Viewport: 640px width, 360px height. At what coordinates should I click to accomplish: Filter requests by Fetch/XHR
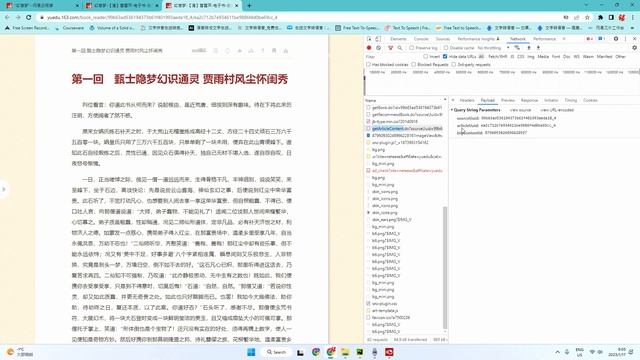(x=497, y=56)
